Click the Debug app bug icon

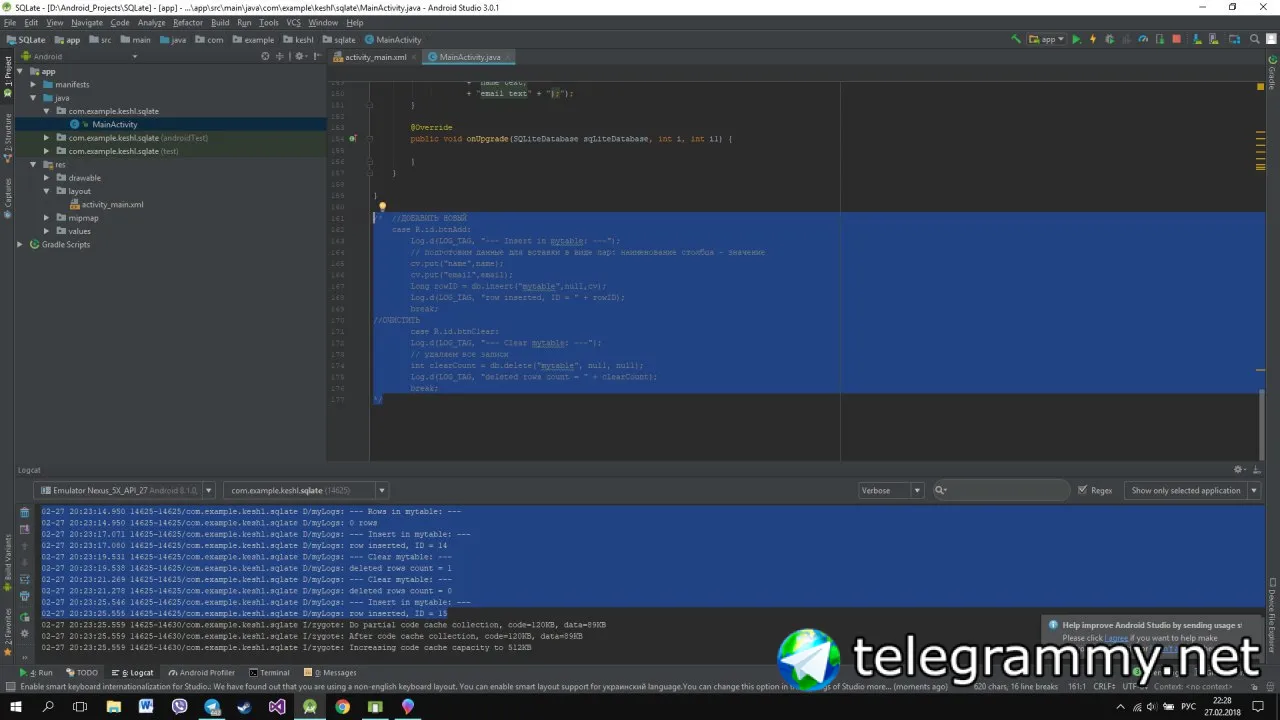point(1109,40)
